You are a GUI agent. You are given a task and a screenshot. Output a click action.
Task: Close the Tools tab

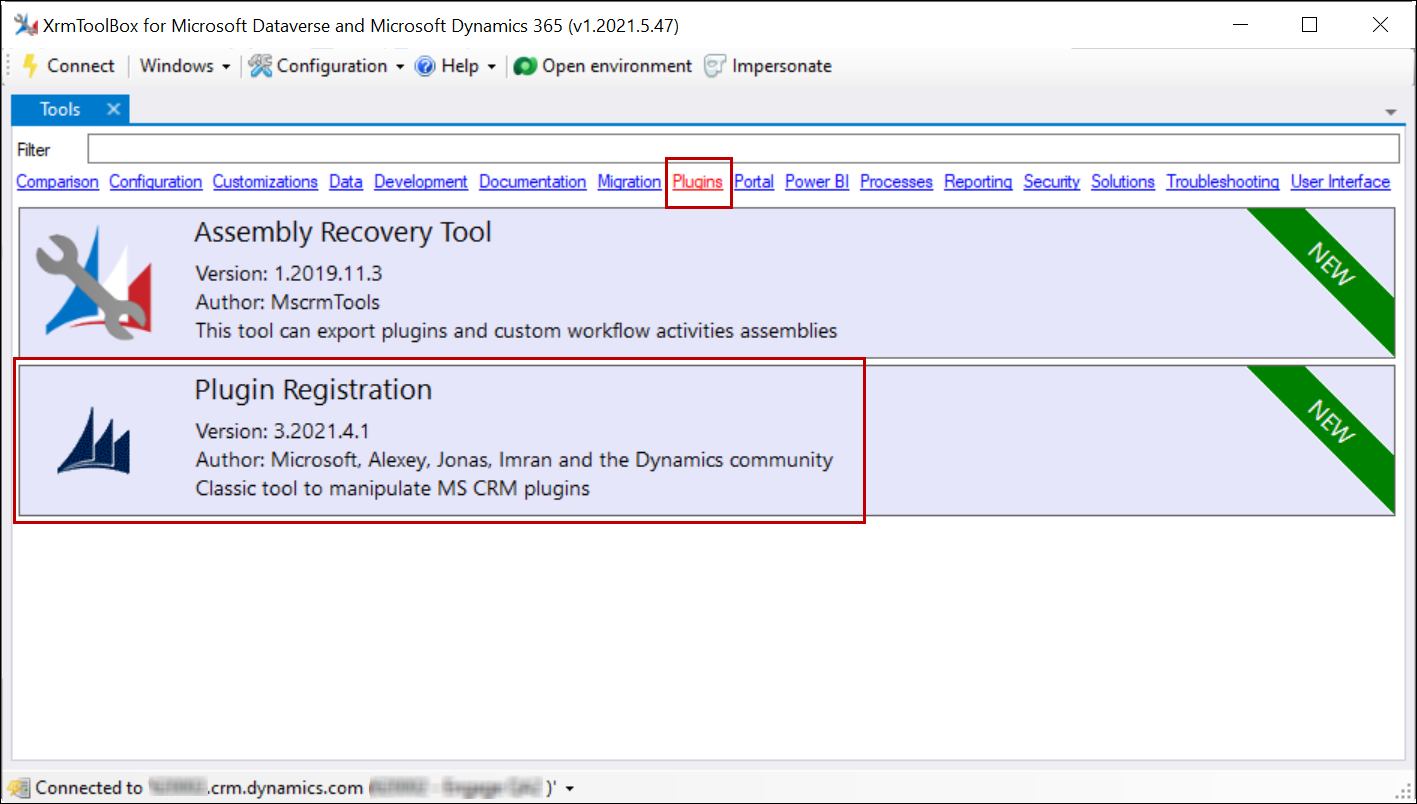coord(113,109)
